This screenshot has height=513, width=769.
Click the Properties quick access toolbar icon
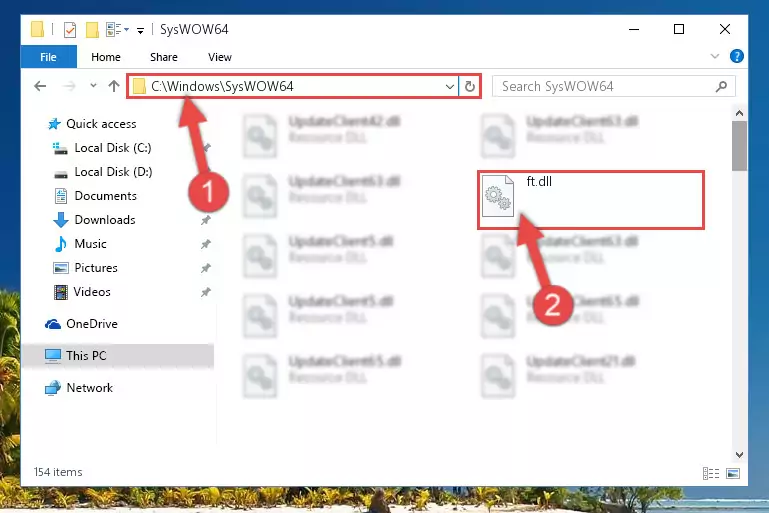click(x=70, y=30)
